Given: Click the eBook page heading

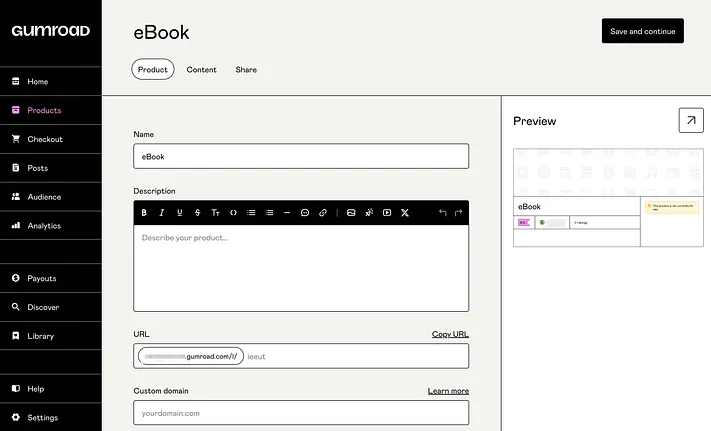Looking at the screenshot, I should (161, 33).
